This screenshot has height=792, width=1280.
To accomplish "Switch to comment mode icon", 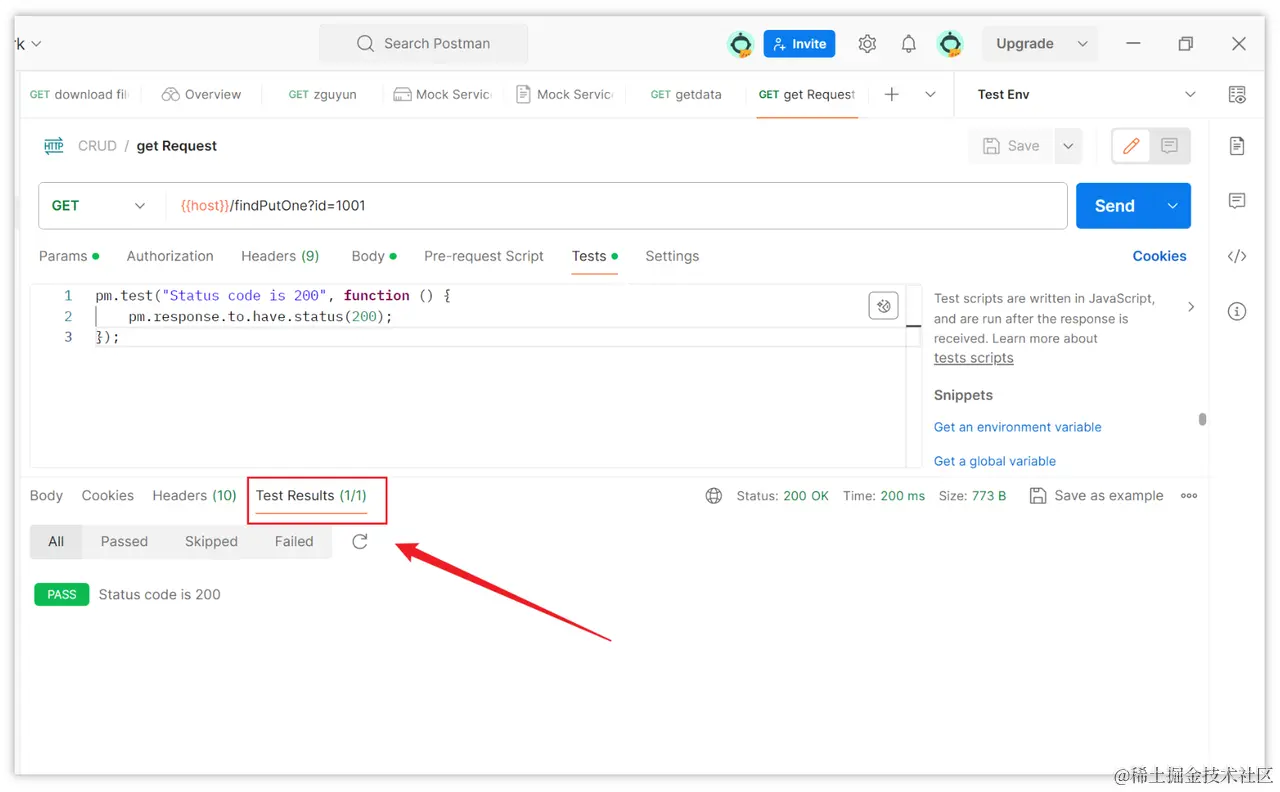I will [1169, 146].
